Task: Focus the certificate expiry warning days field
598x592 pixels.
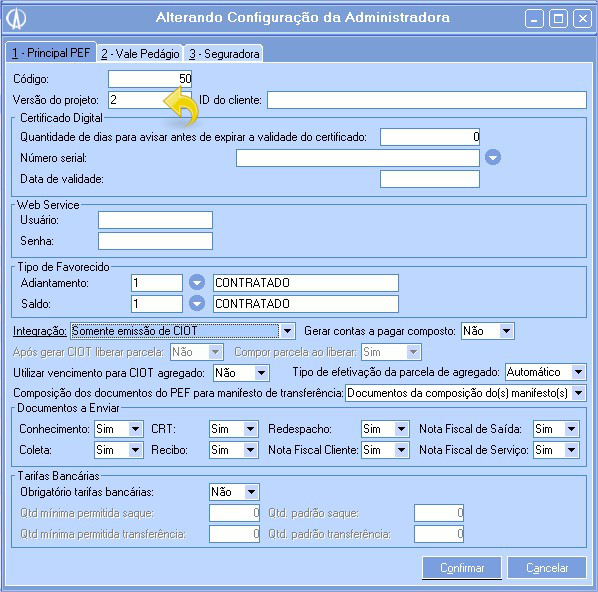Action: (430, 137)
